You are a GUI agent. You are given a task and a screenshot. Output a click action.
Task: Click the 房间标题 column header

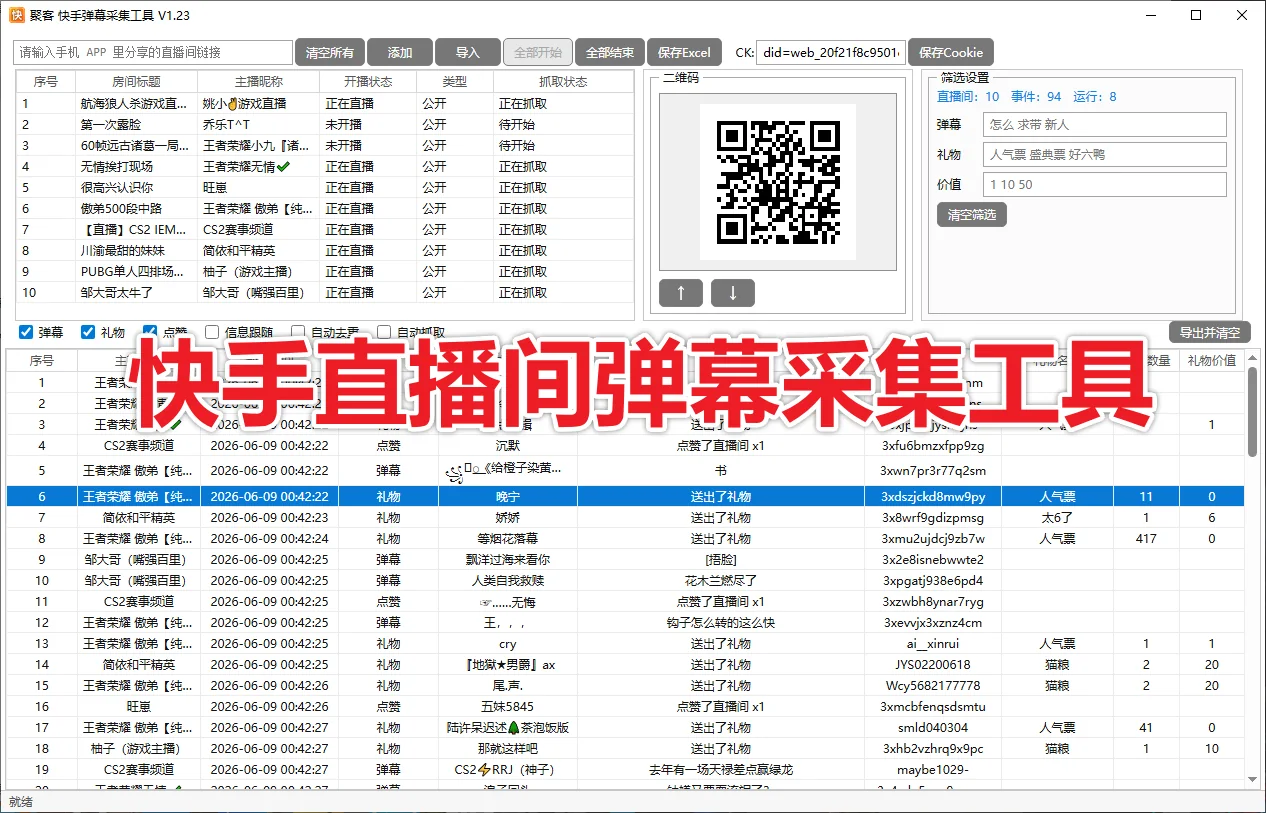136,82
